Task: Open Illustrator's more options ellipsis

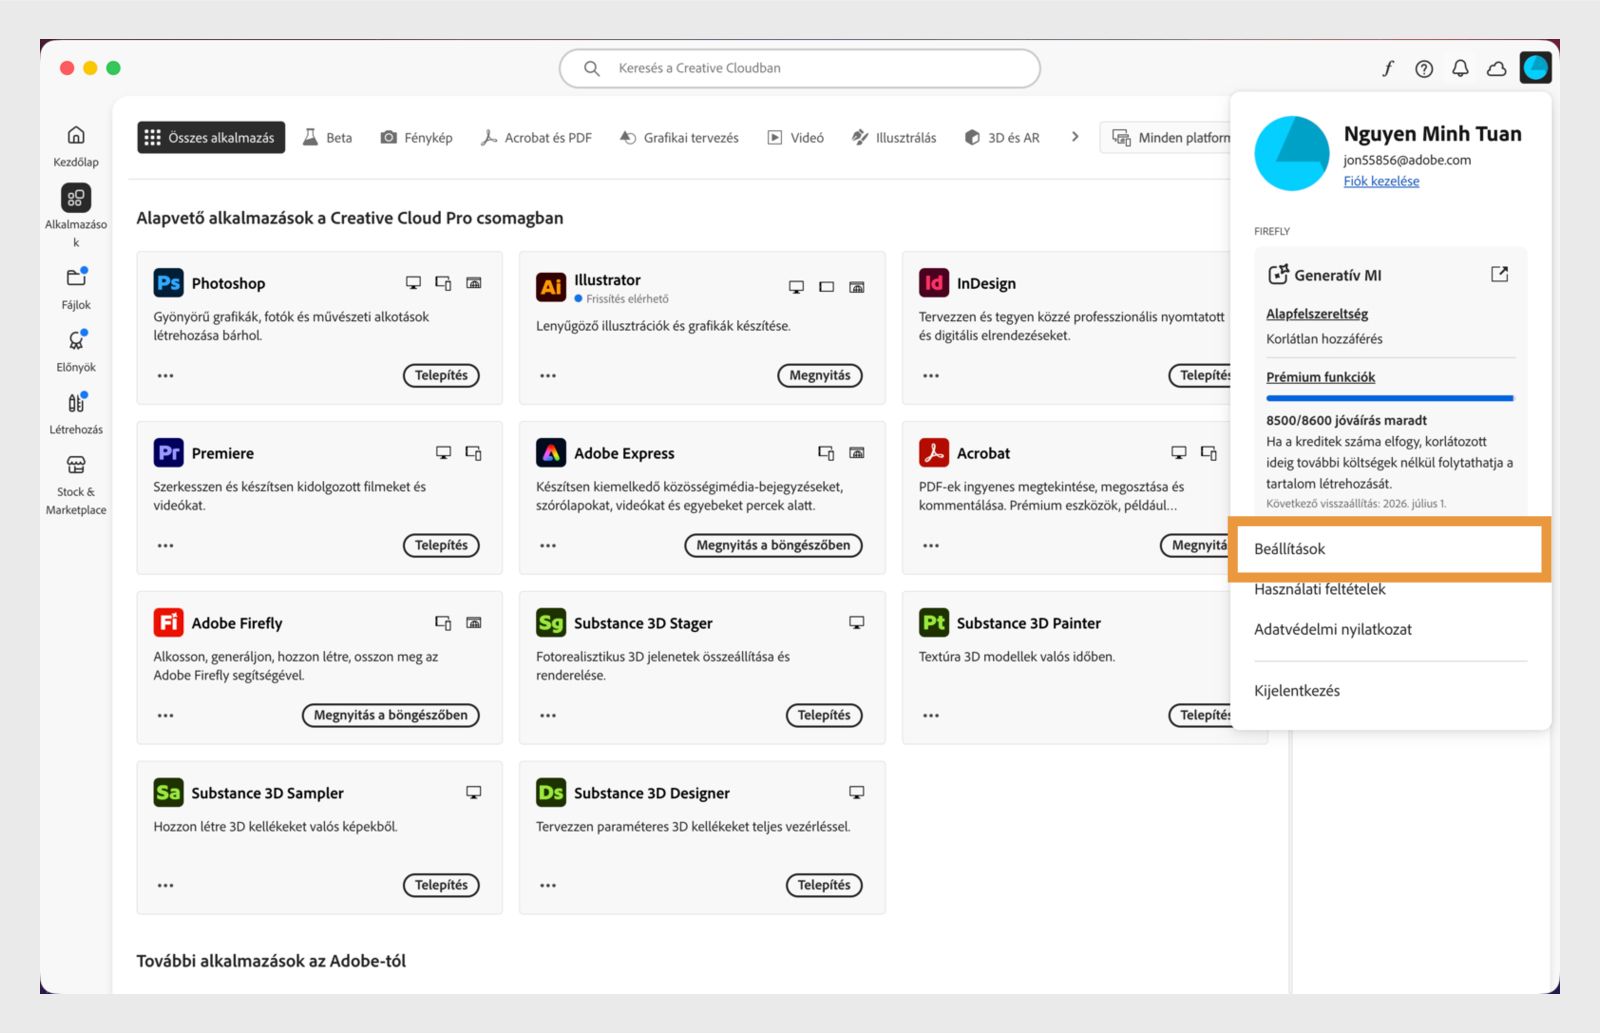Action: [548, 376]
